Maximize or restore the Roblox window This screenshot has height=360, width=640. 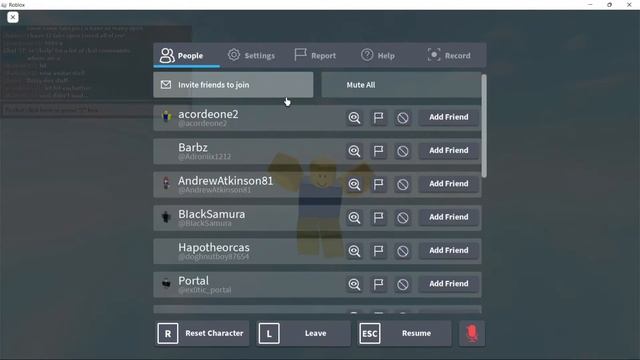609,5
